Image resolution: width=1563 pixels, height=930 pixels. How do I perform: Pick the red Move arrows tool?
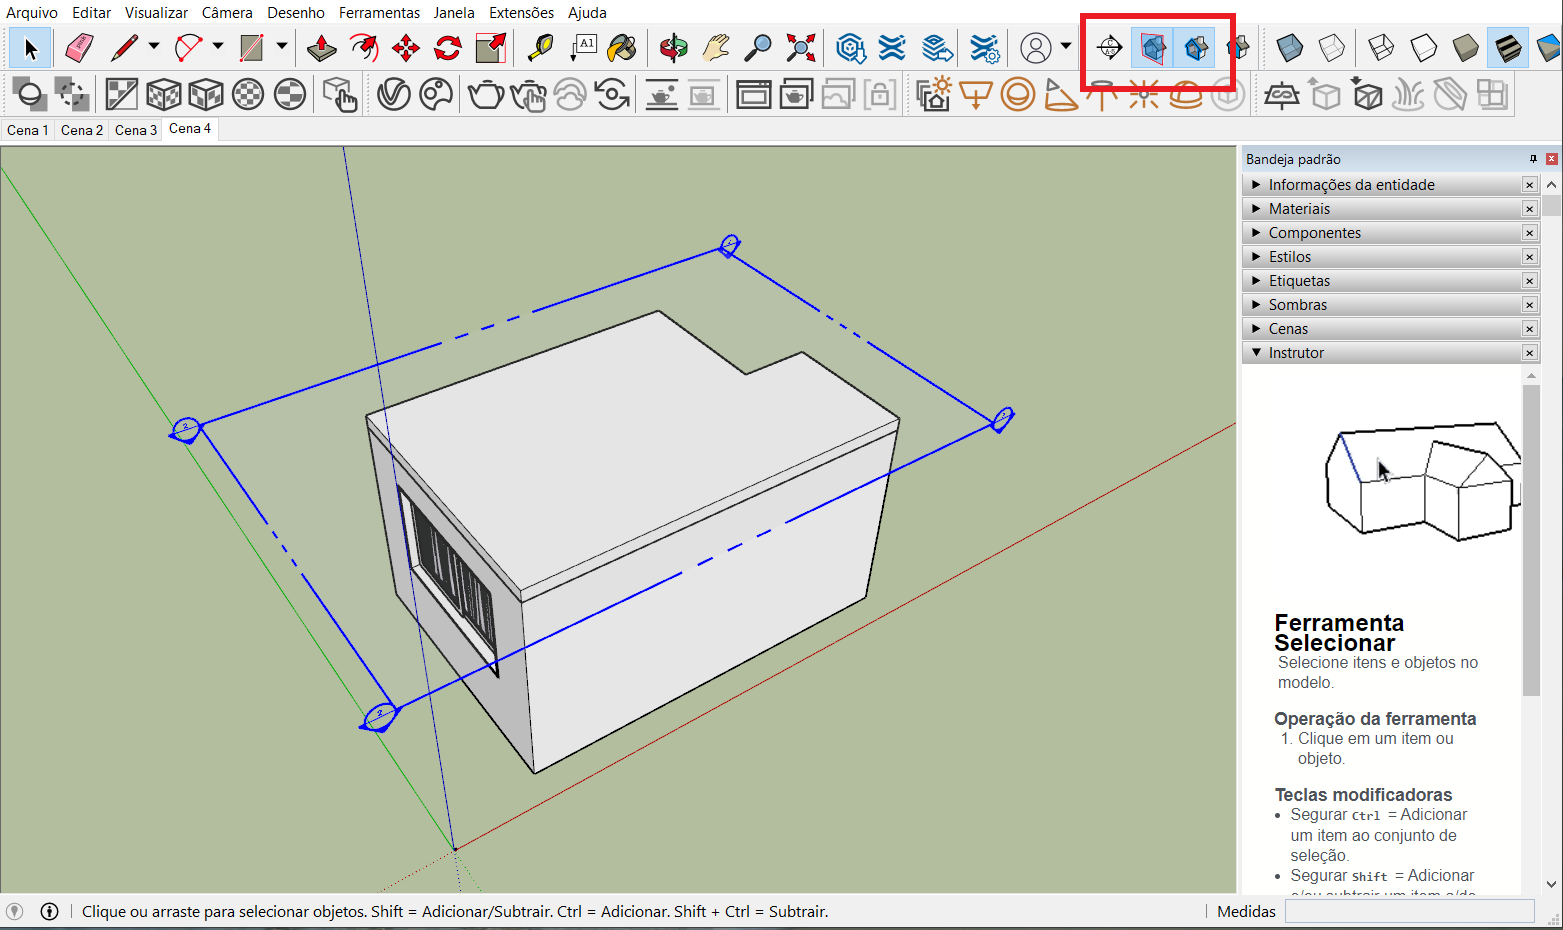[406, 48]
